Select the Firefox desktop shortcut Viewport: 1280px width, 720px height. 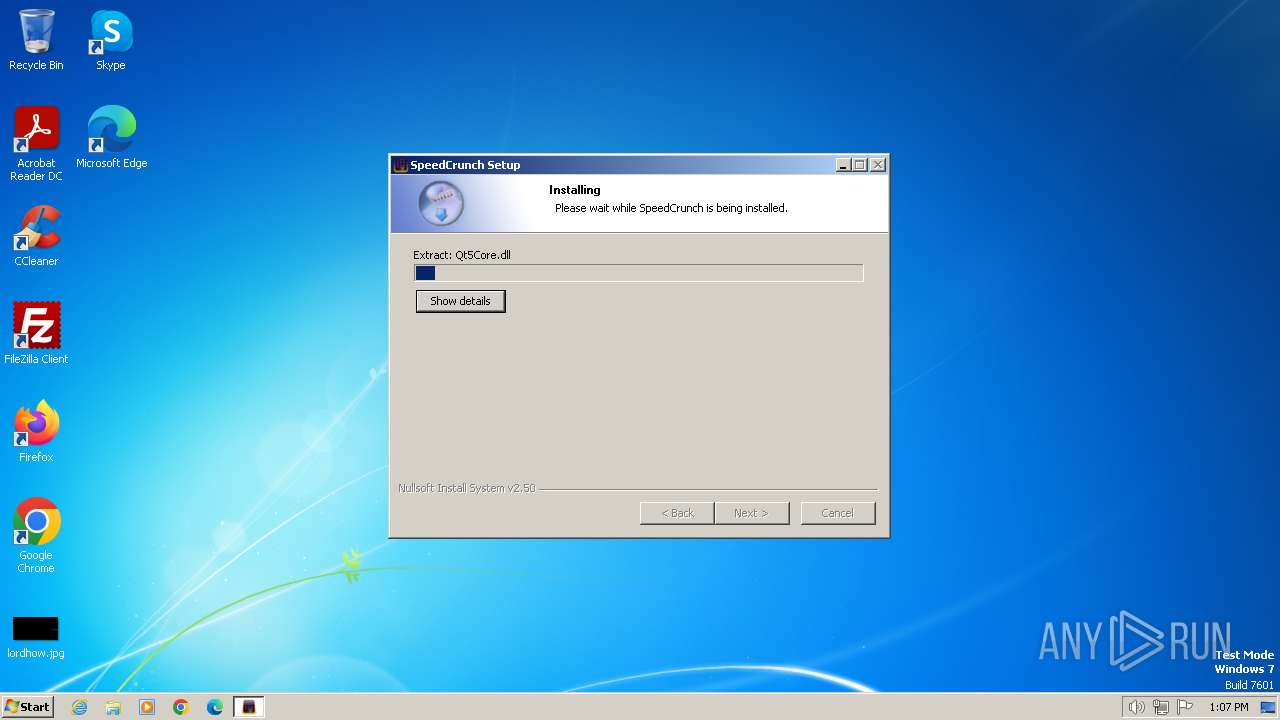click(x=36, y=432)
